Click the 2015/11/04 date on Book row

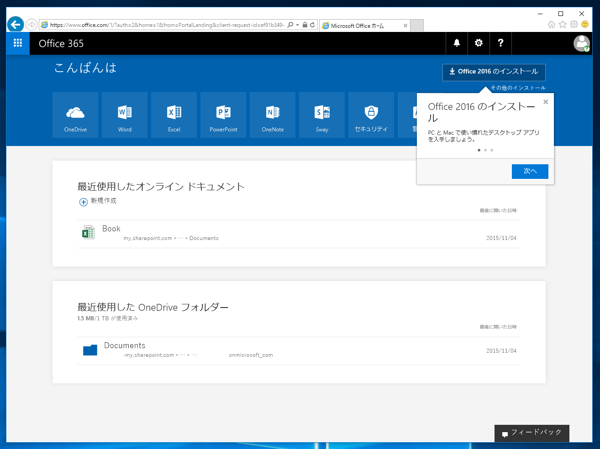coord(501,238)
